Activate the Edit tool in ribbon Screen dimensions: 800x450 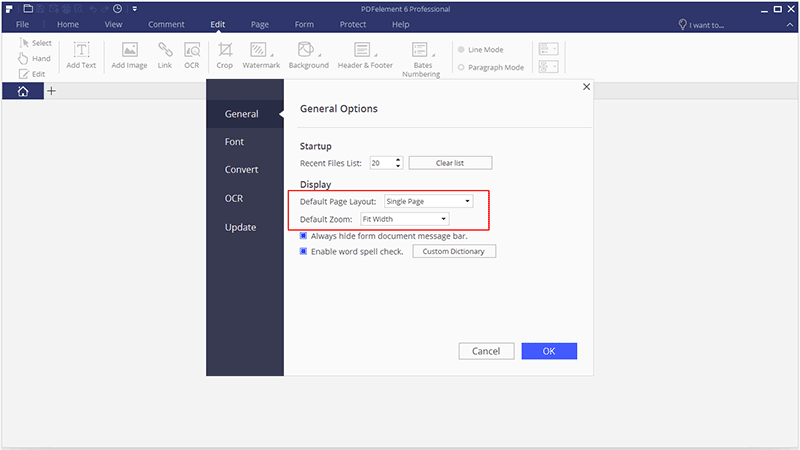tap(32, 74)
